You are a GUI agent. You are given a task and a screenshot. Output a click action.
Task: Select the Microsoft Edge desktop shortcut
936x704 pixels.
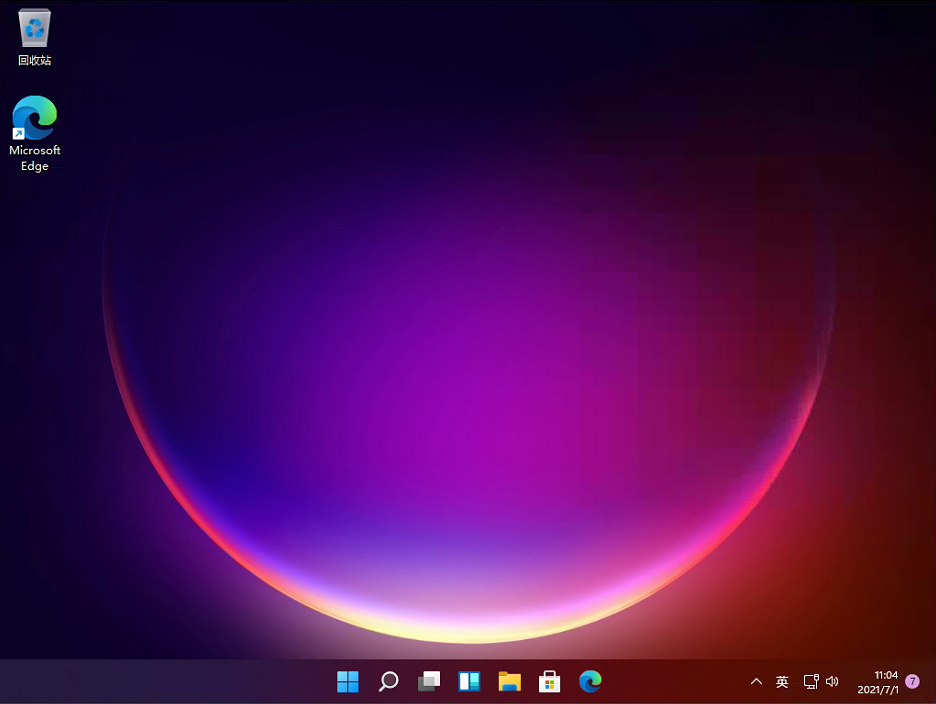click(35, 118)
